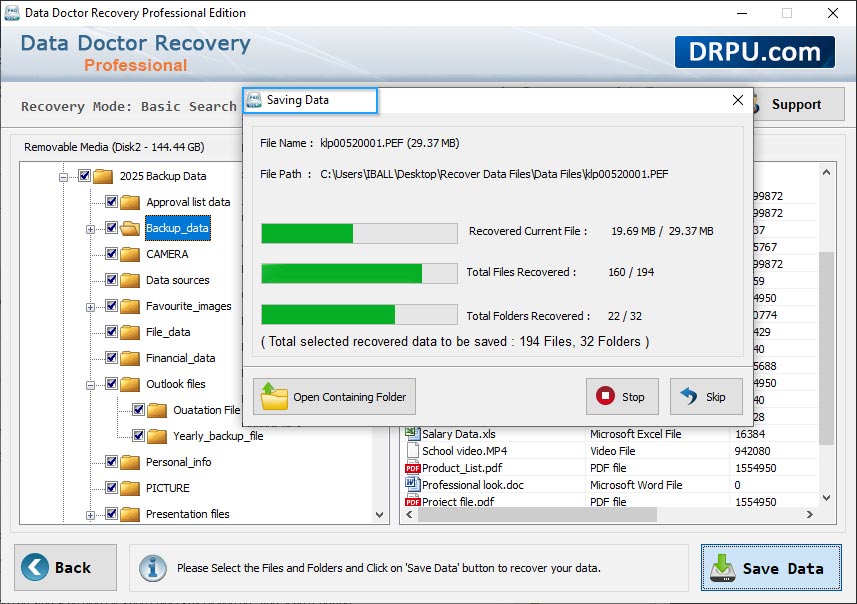The height and width of the screenshot is (604, 857).
Task: Click the Saving Data dialog title icon
Action: click(254, 100)
